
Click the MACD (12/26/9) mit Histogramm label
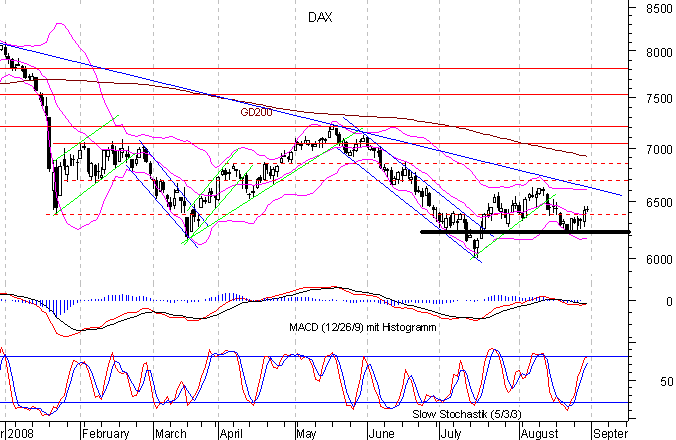coord(363,328)
